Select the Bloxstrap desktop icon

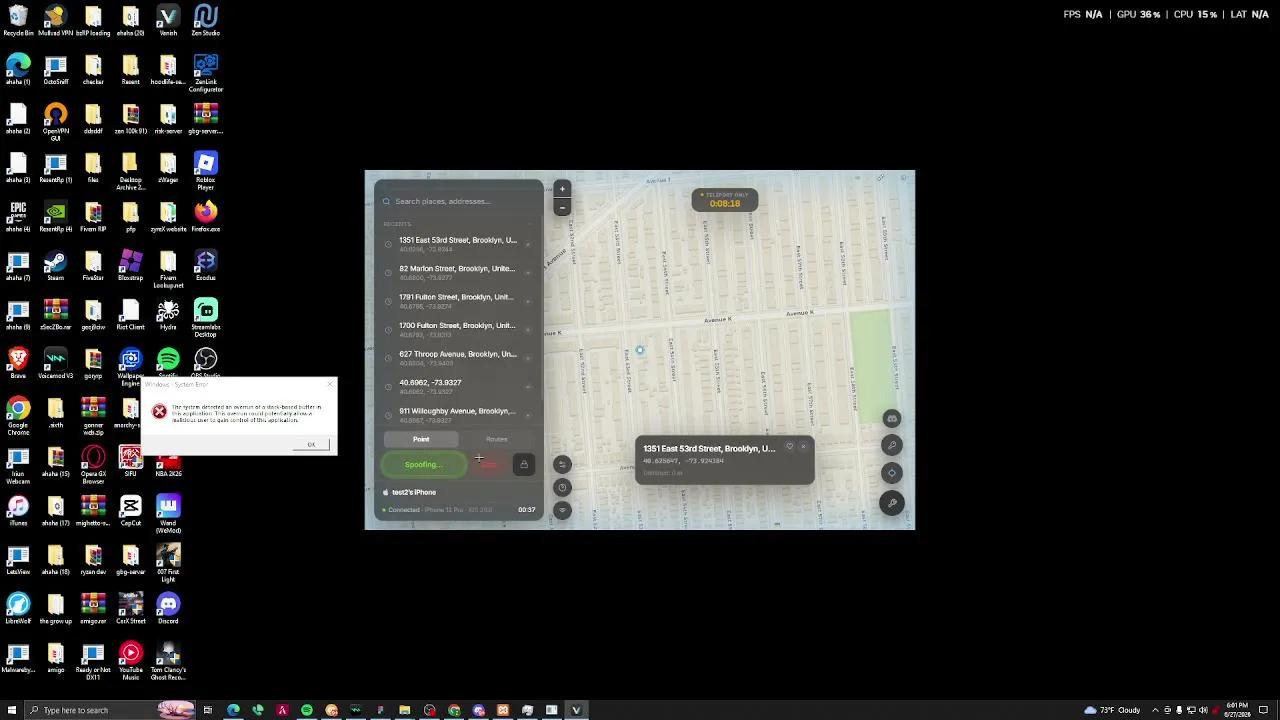pyautogui.click(x=130, y=266)
